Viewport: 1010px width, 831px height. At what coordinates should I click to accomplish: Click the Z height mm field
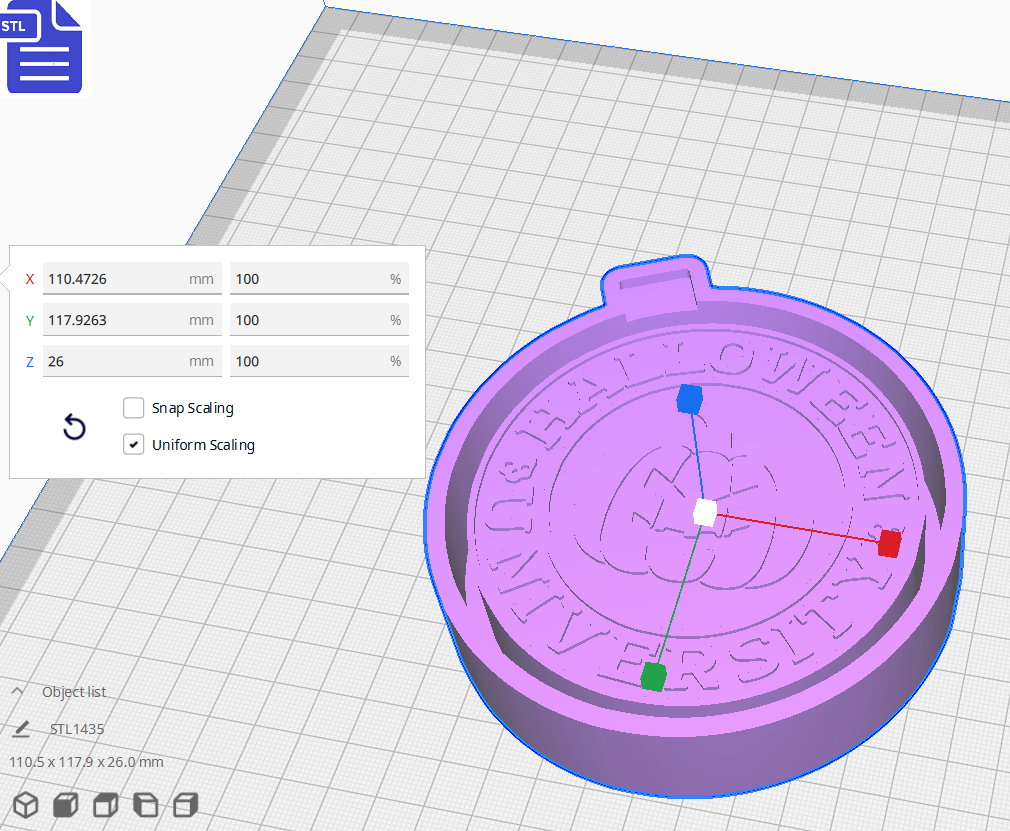coord(115,361)
